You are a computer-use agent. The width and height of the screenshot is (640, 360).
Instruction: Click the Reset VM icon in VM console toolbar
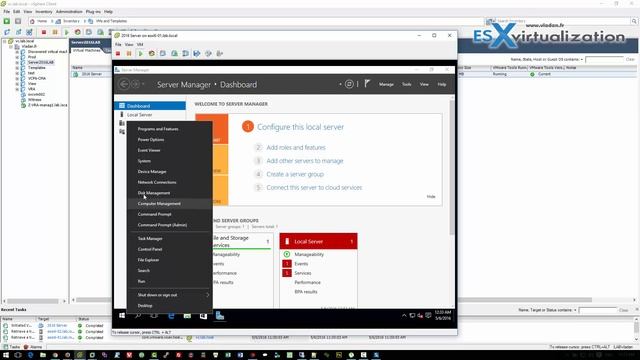click(151, 53)
